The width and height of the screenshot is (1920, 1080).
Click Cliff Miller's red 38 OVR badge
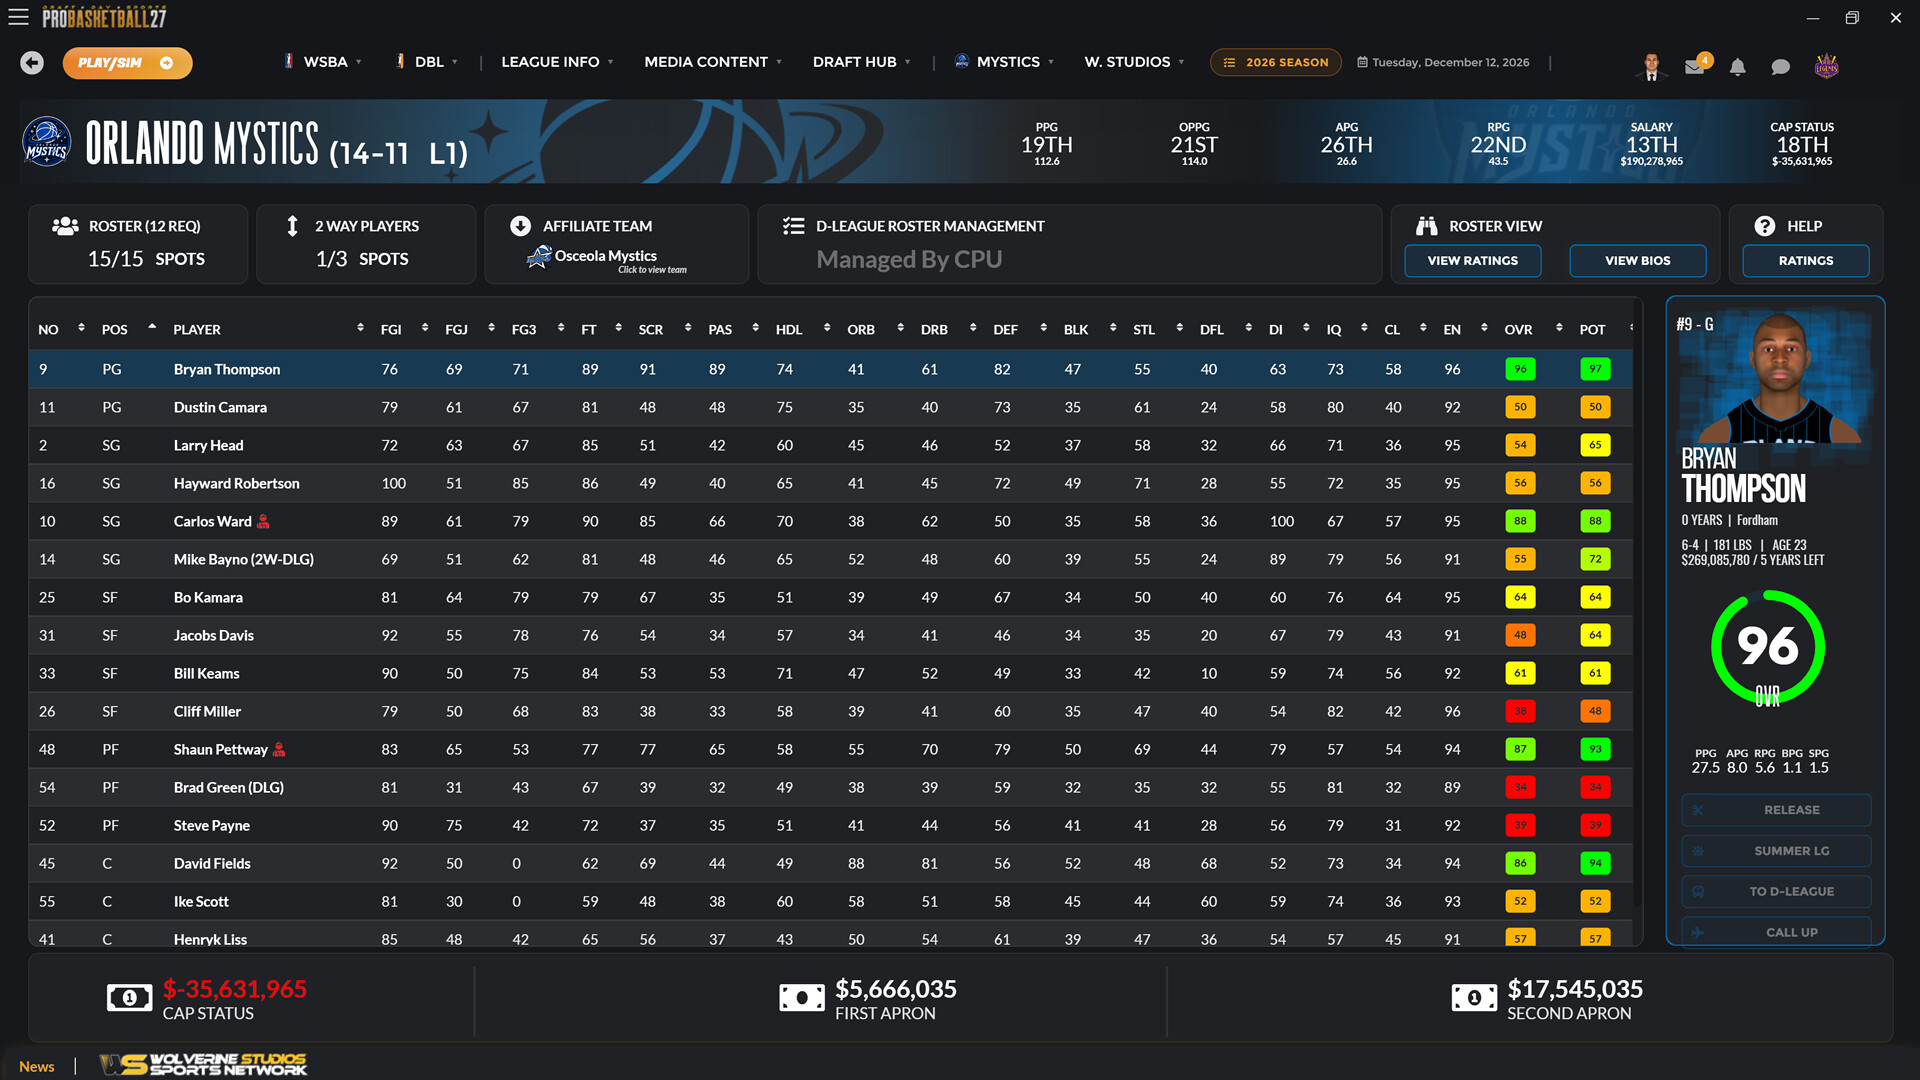coord(1520,711)
